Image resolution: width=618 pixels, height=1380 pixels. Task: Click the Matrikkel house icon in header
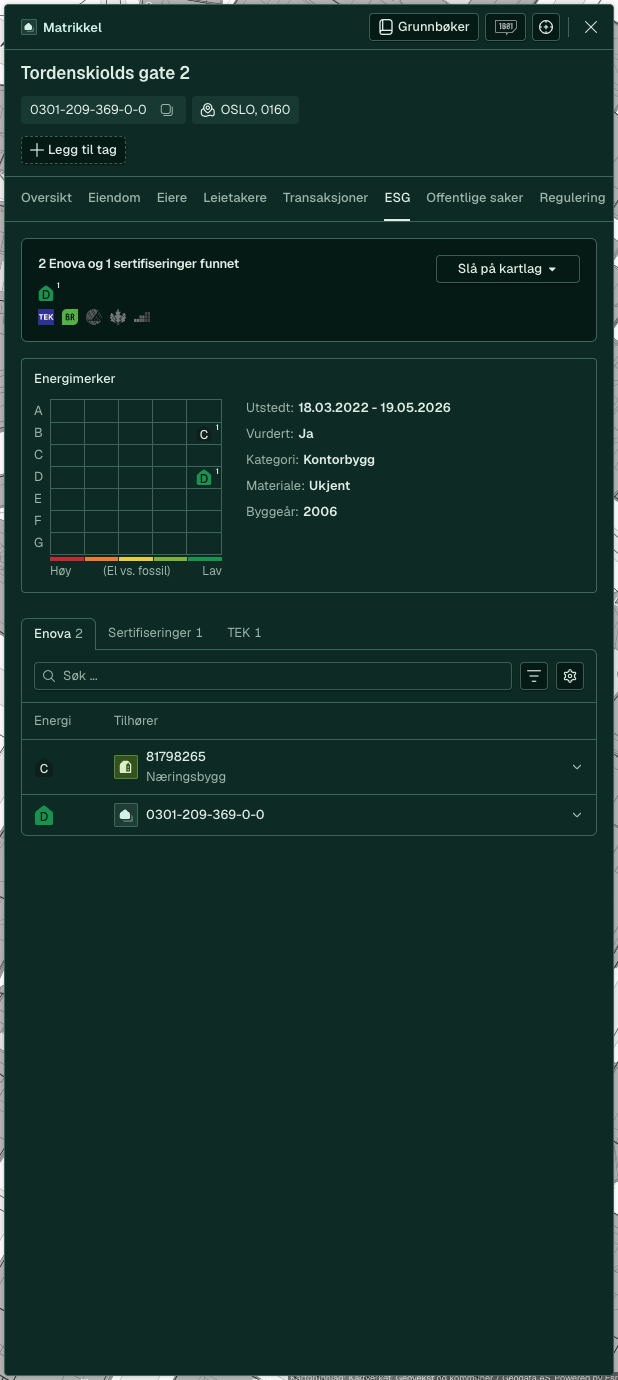coord(29,28)
